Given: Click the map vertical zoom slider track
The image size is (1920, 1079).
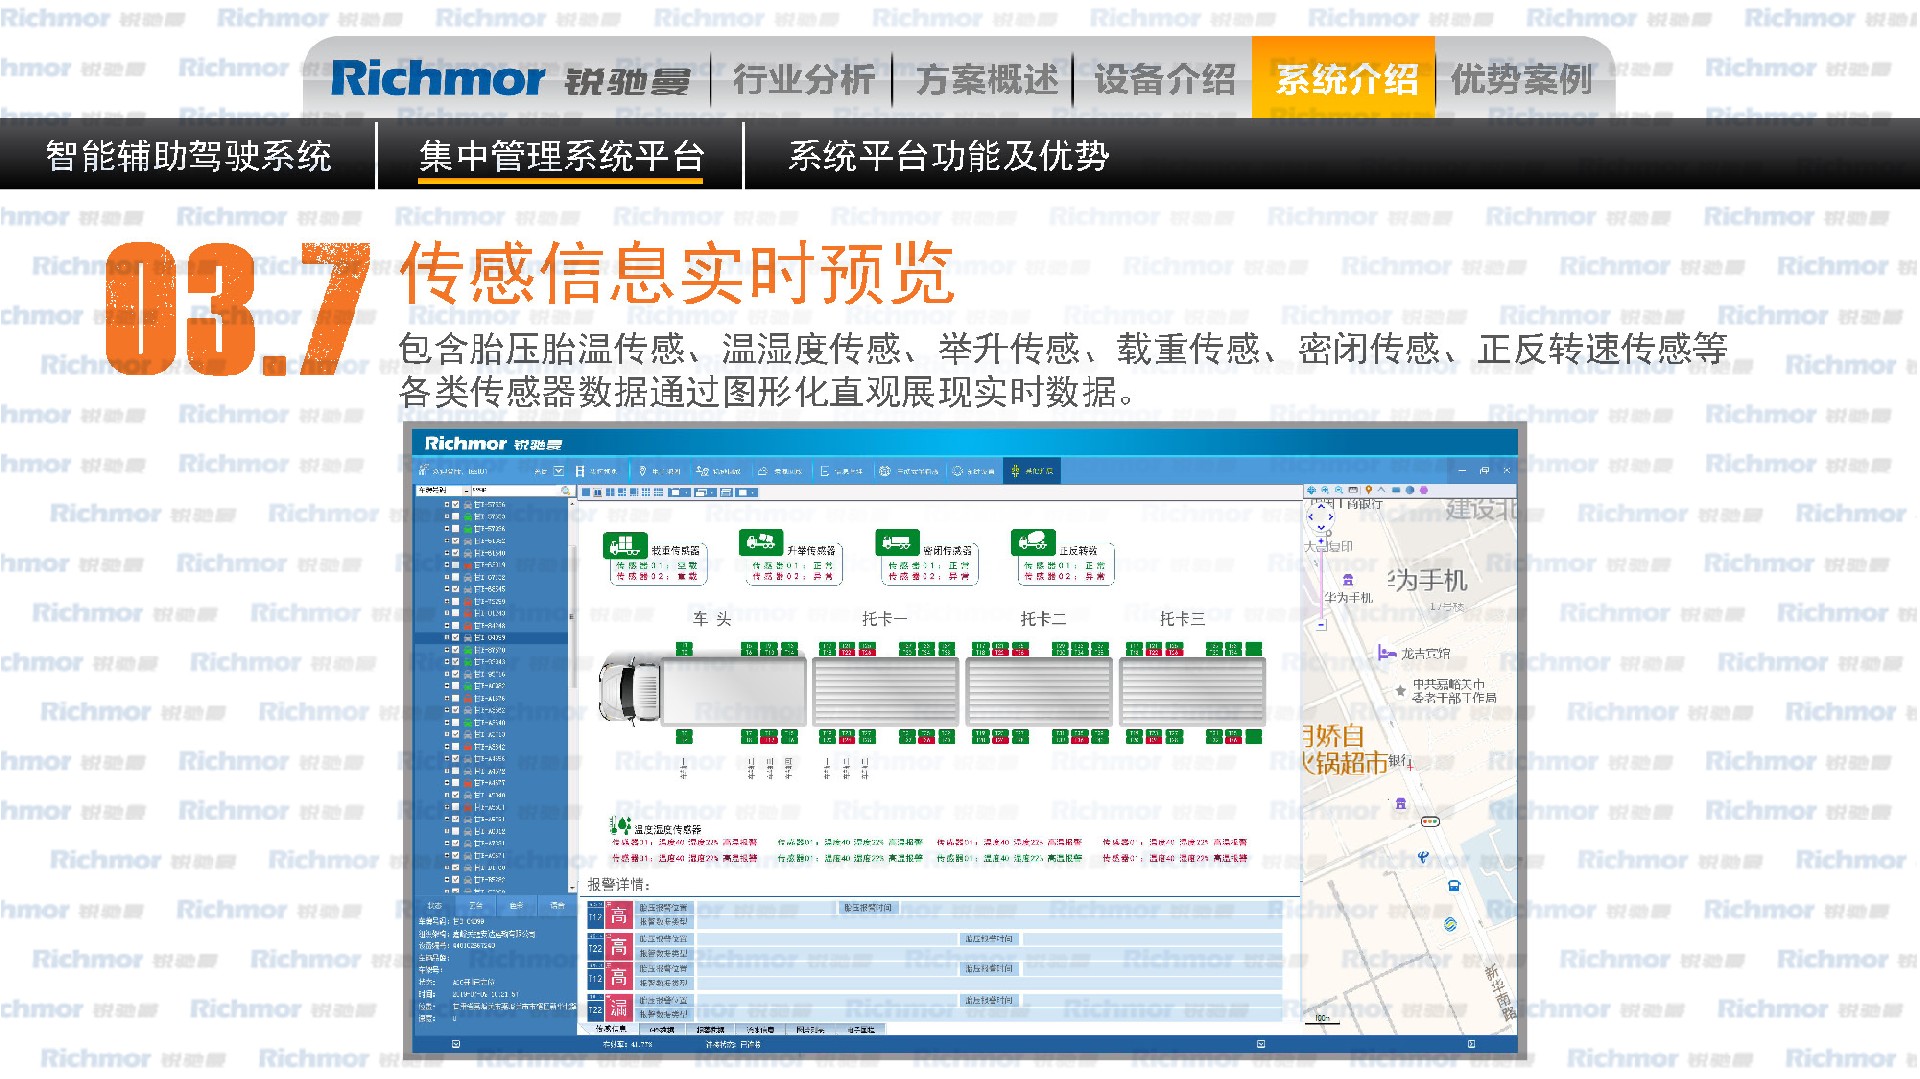Looking at the screenshot, I should tap(1321, 584).
